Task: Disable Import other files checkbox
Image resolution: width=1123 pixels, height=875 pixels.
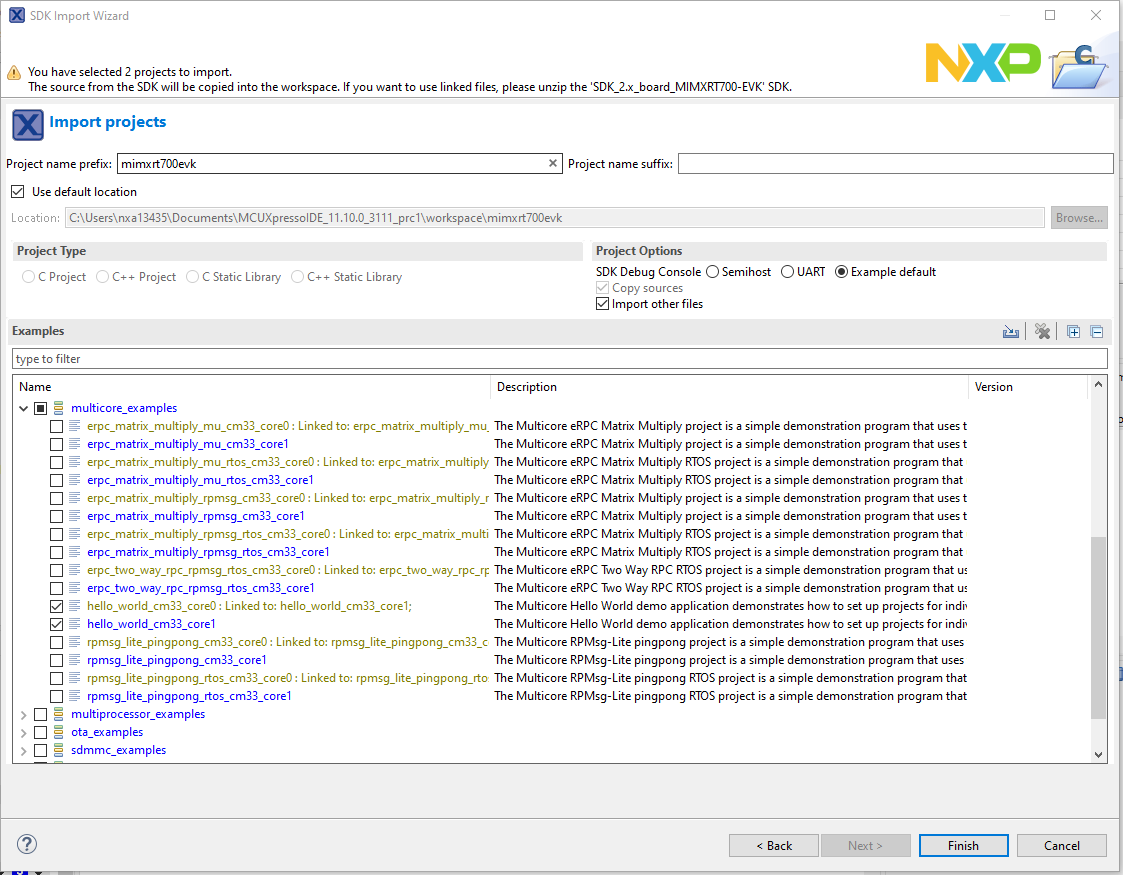Action: [x=602, y=304]
